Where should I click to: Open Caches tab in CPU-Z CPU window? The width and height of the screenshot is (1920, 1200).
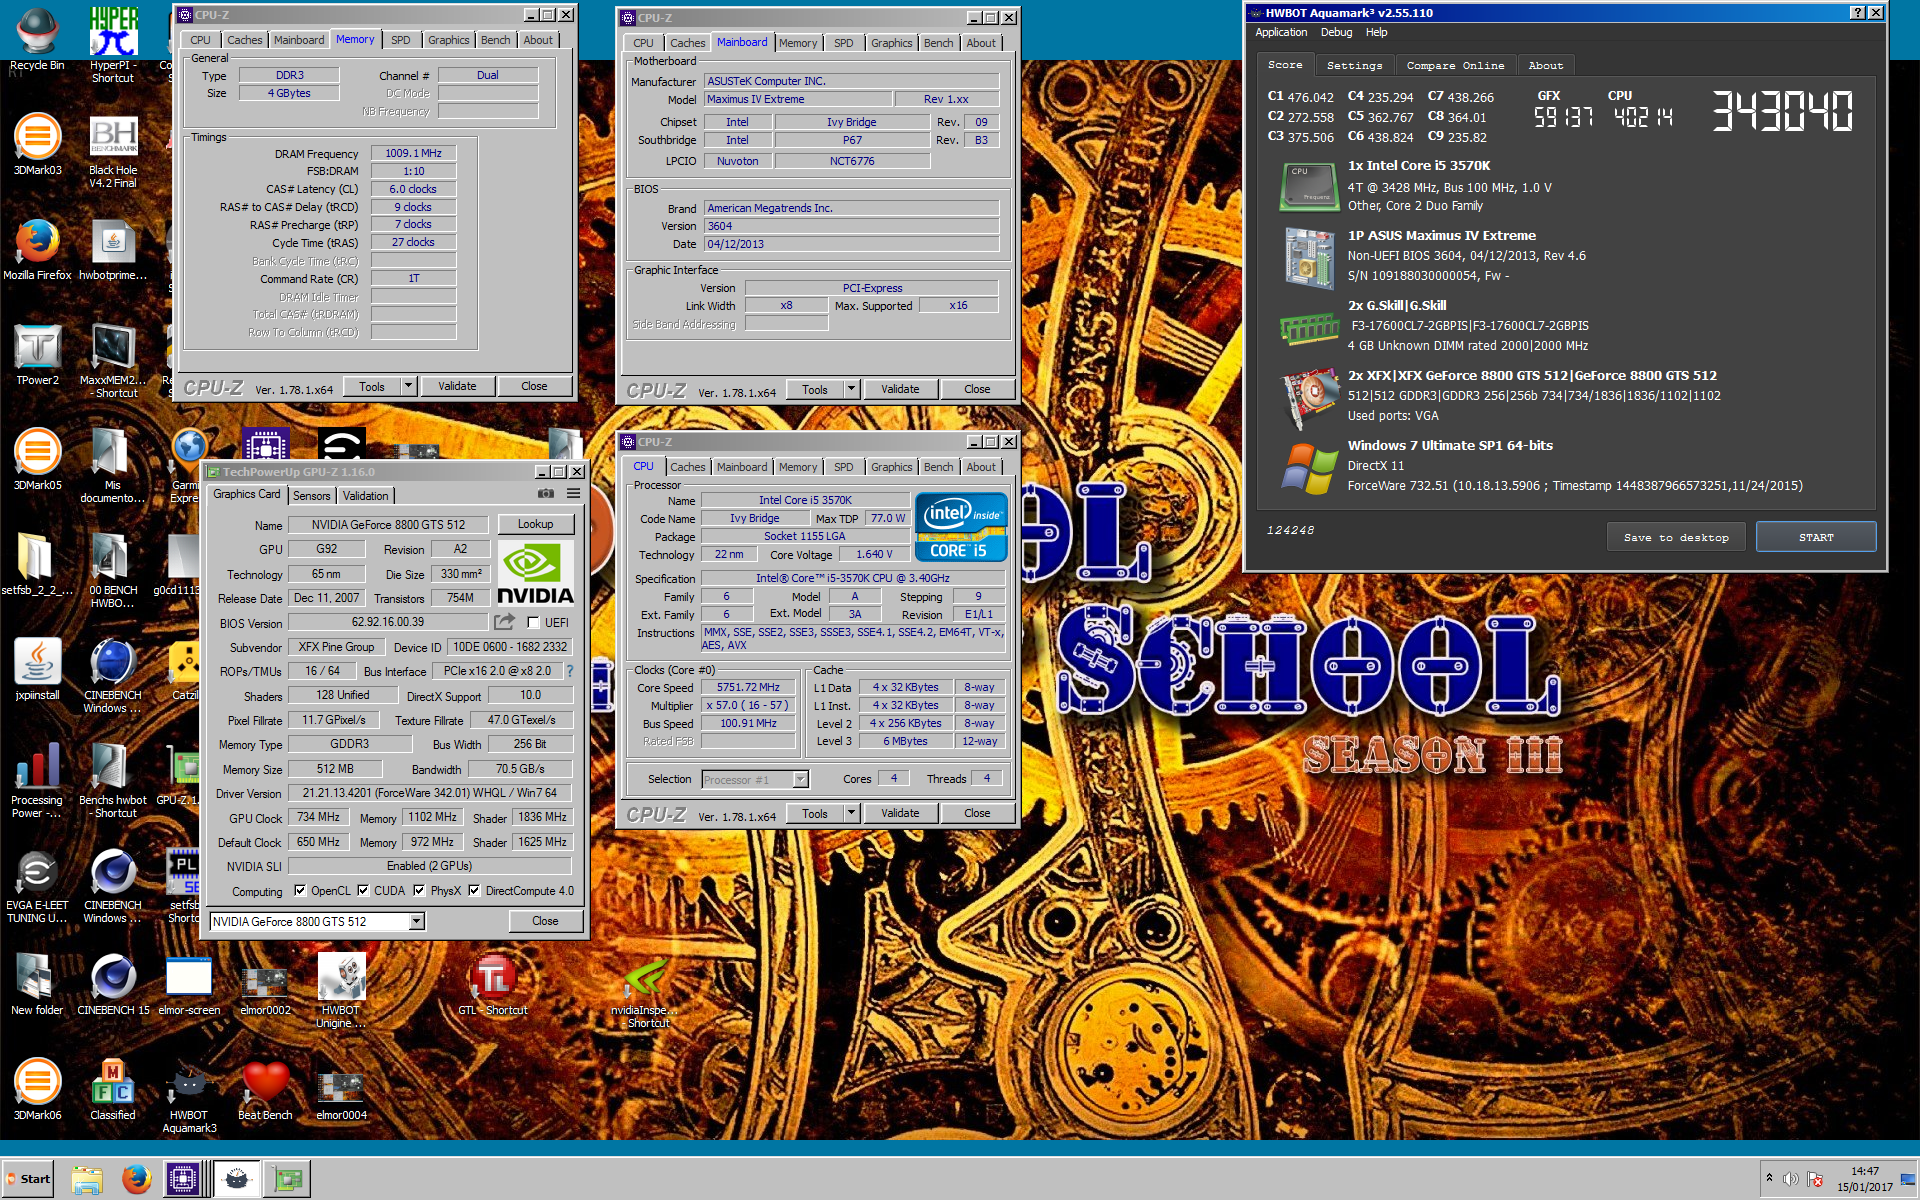pos(687,467)
